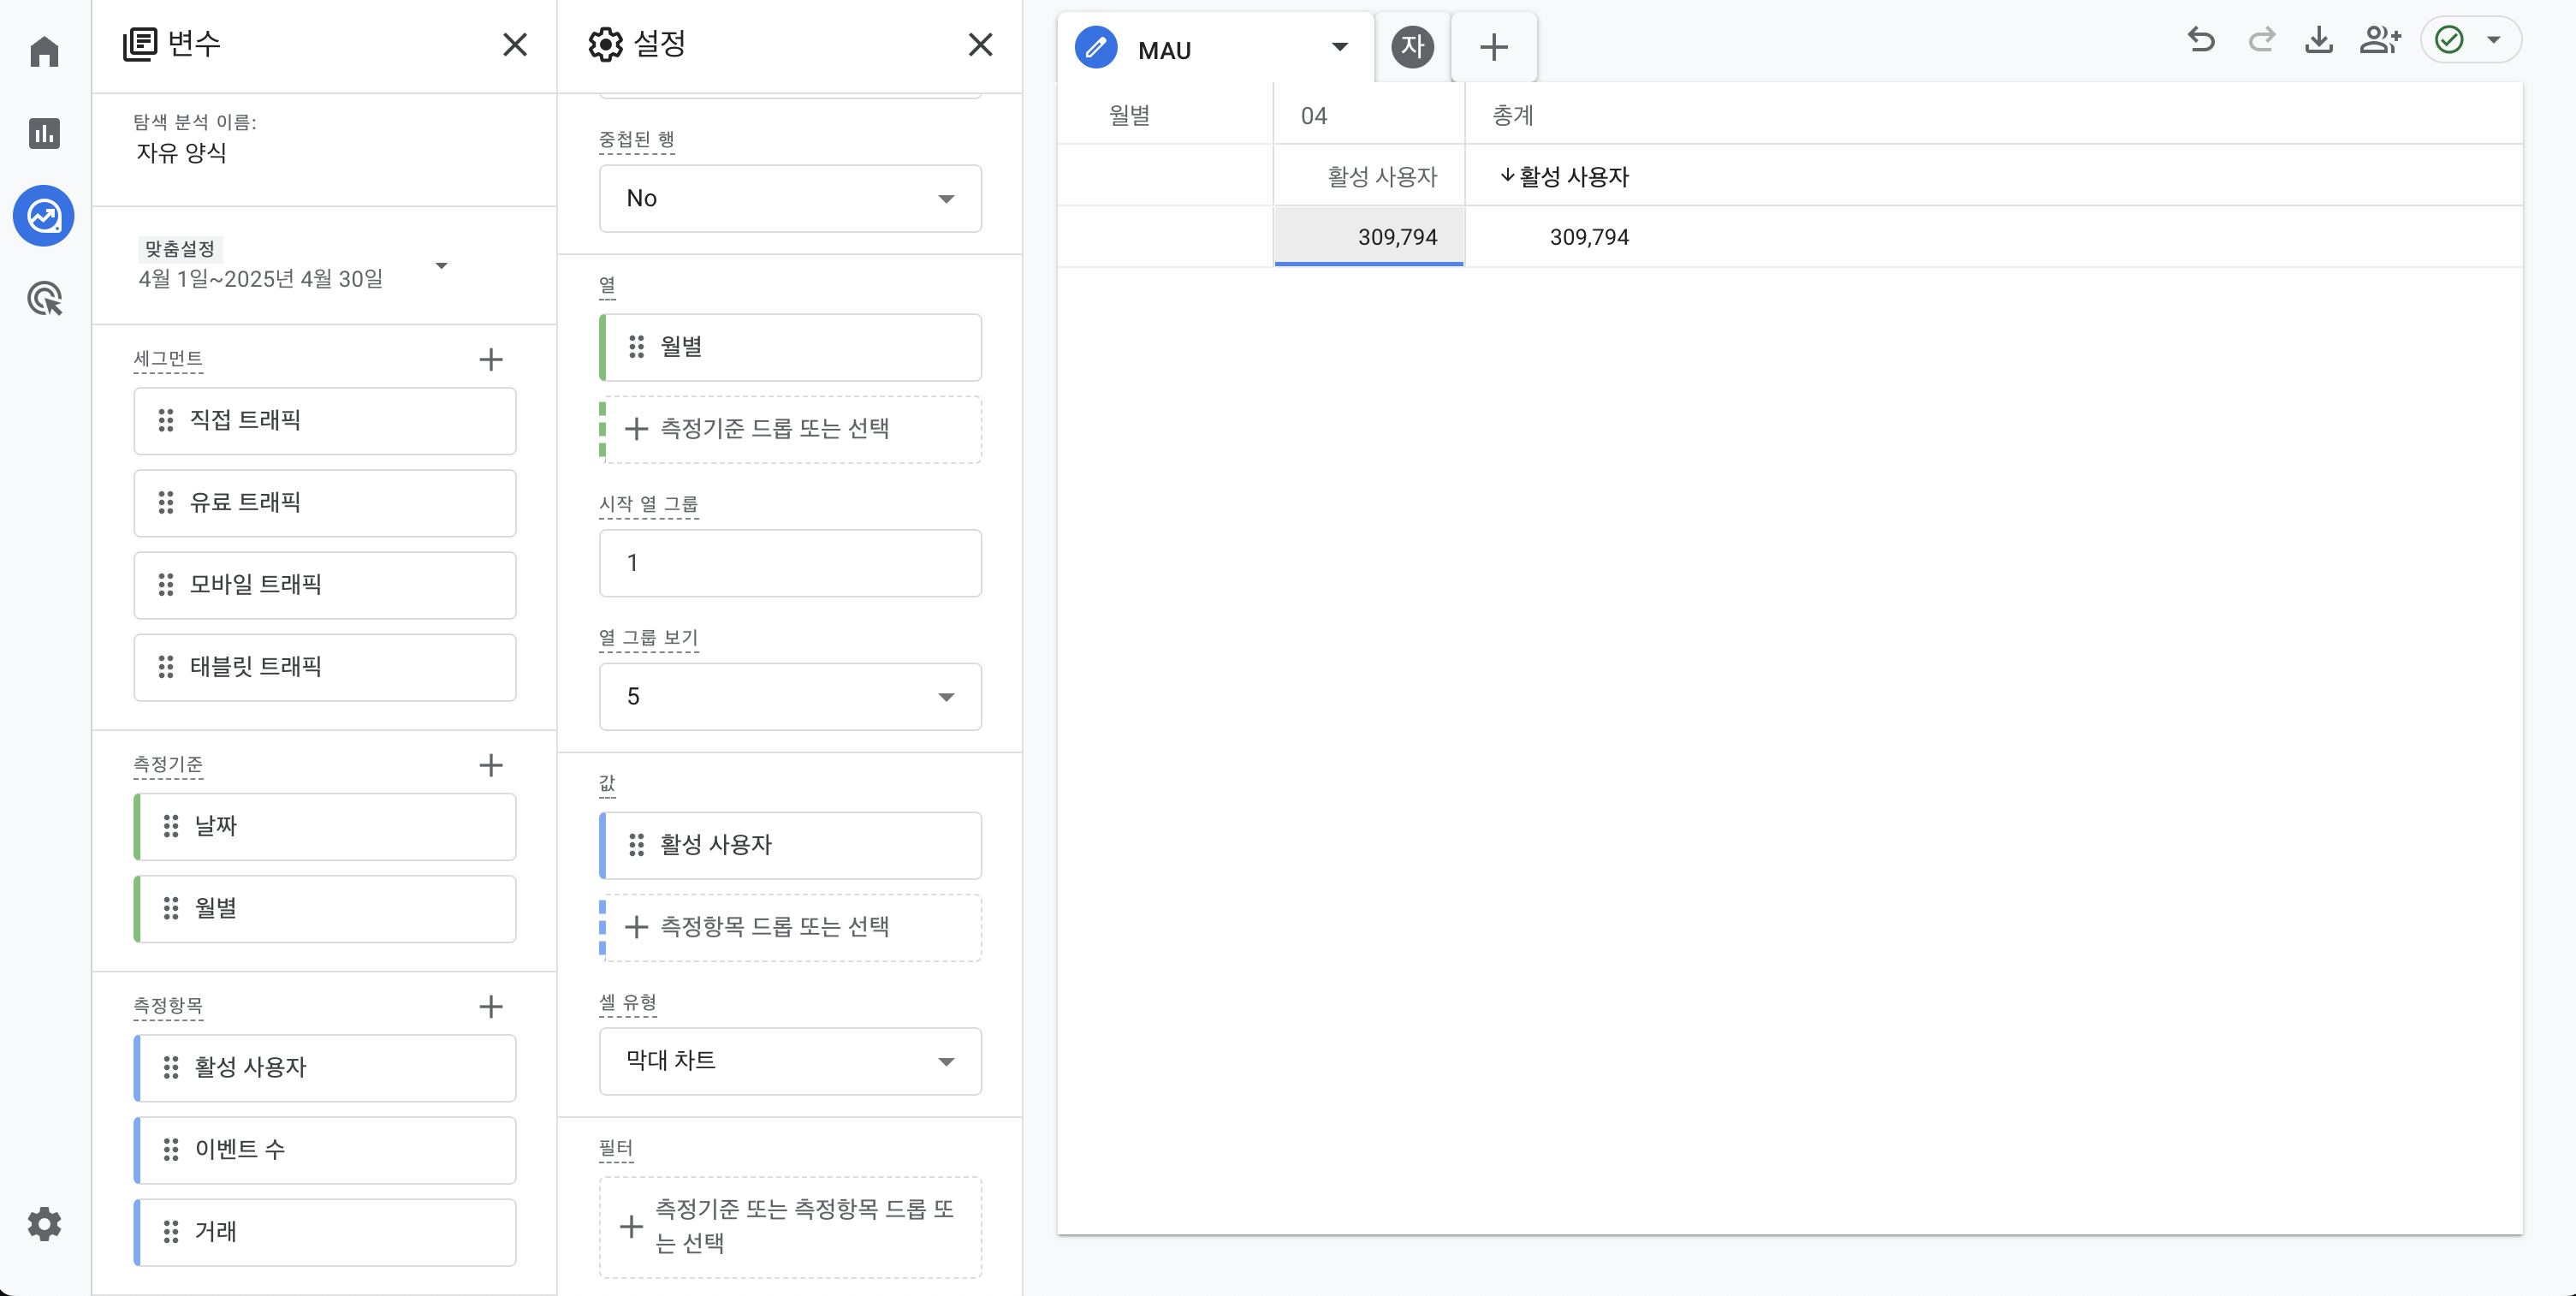This screenshot has height=1296, width=2576.
Task: Click the MAU tab pencil icon
Action: pyautogui.click(x=1096, y=47)
